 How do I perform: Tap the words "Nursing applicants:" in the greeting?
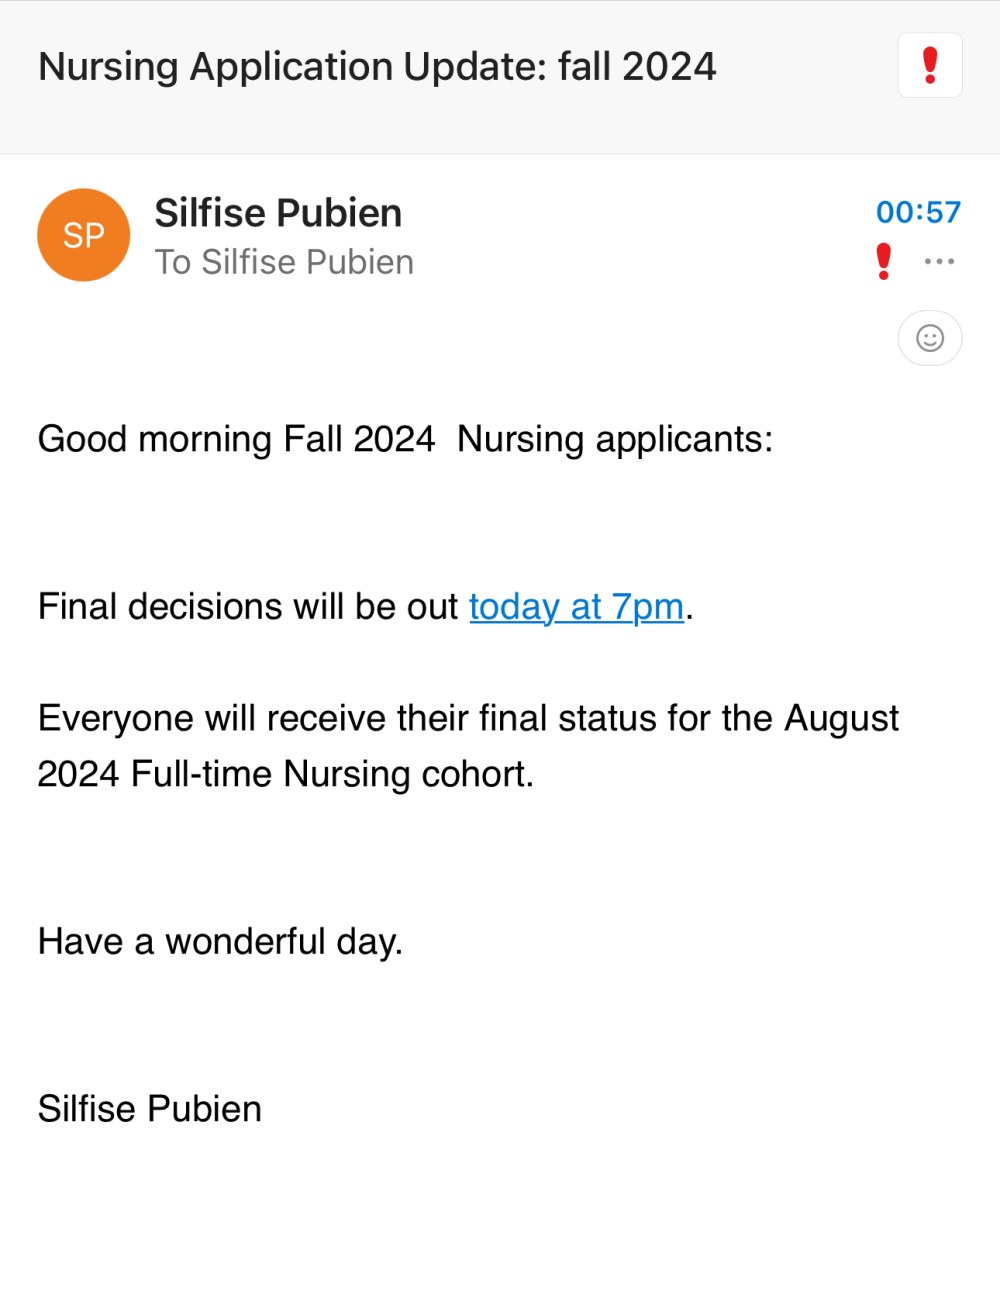tap(615, 439)
